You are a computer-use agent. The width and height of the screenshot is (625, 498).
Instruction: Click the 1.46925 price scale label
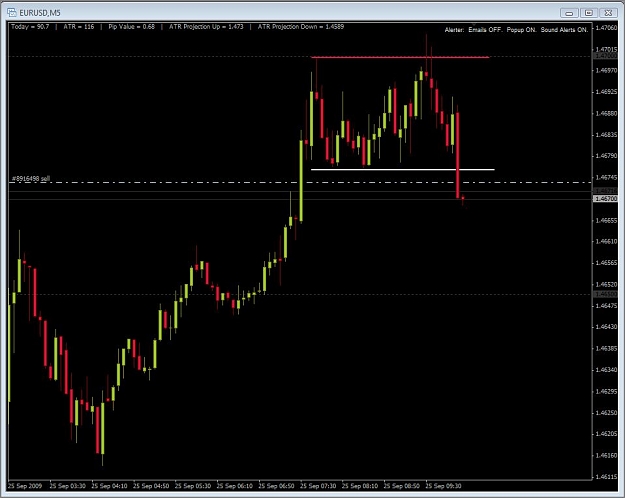coord(606,92)
